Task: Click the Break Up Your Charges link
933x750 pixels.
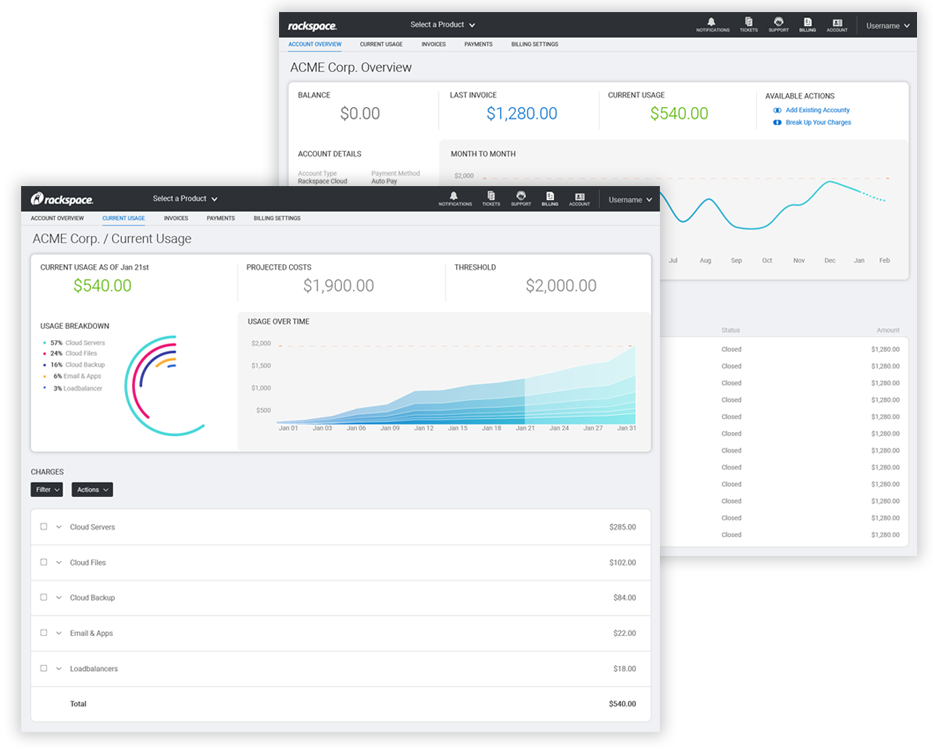Action: coord(818,123)
